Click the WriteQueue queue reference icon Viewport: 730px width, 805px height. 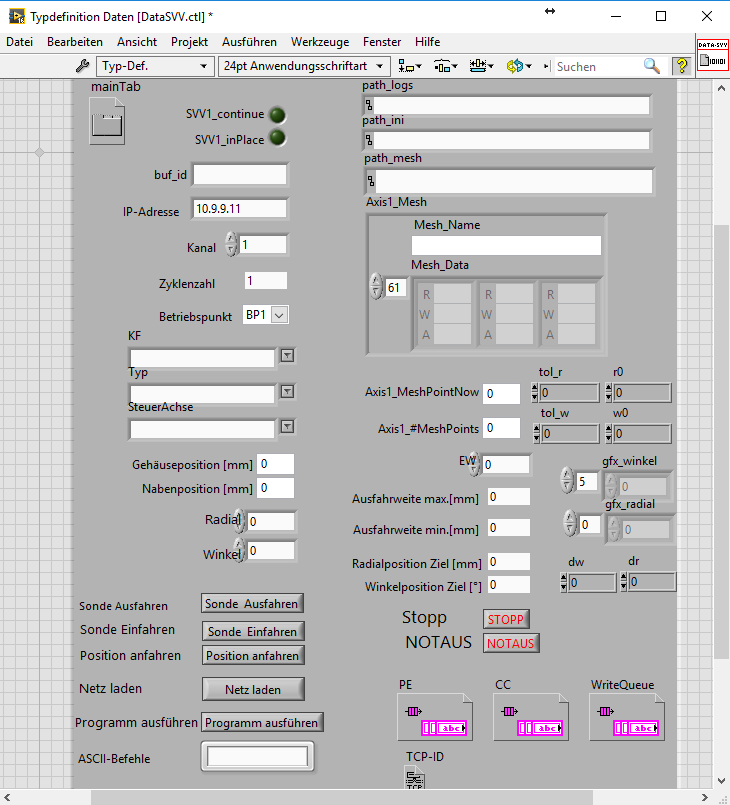tap(626, 717)
